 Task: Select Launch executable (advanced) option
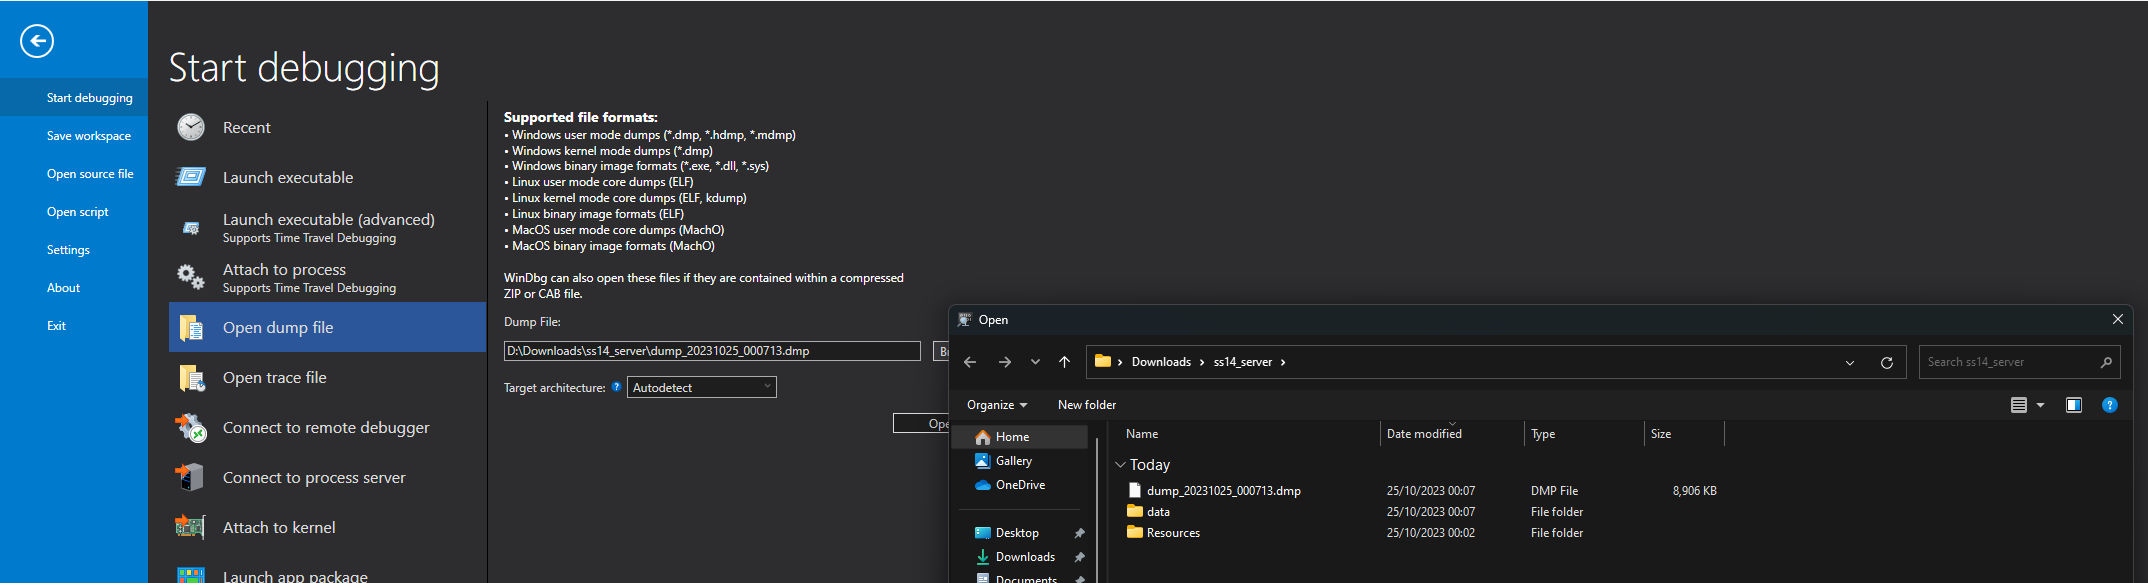point(327,227)
